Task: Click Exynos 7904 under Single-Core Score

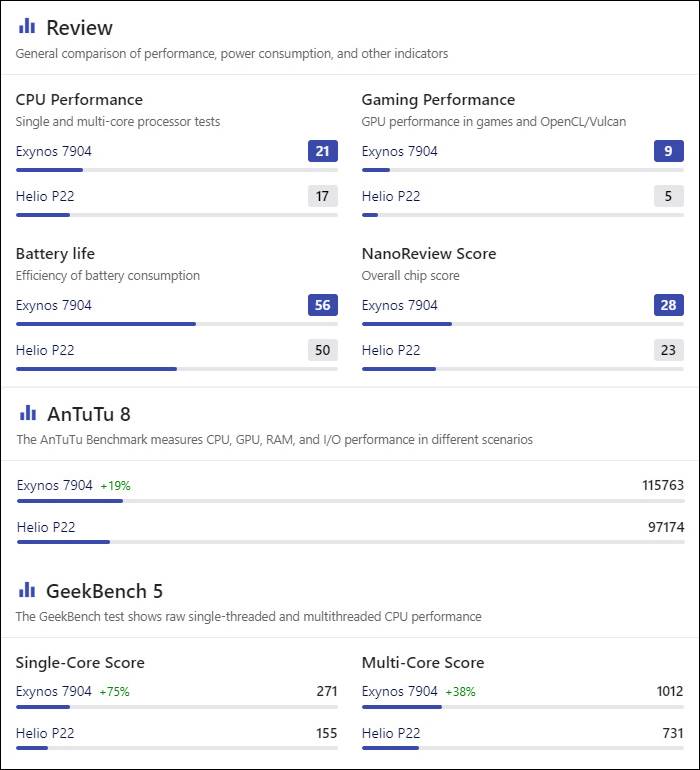Action: pos(53,691)
